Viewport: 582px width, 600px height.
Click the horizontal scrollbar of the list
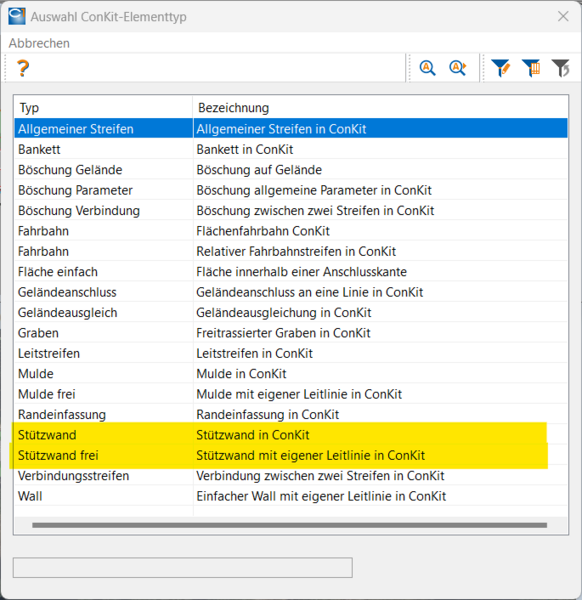pos(290,525)
